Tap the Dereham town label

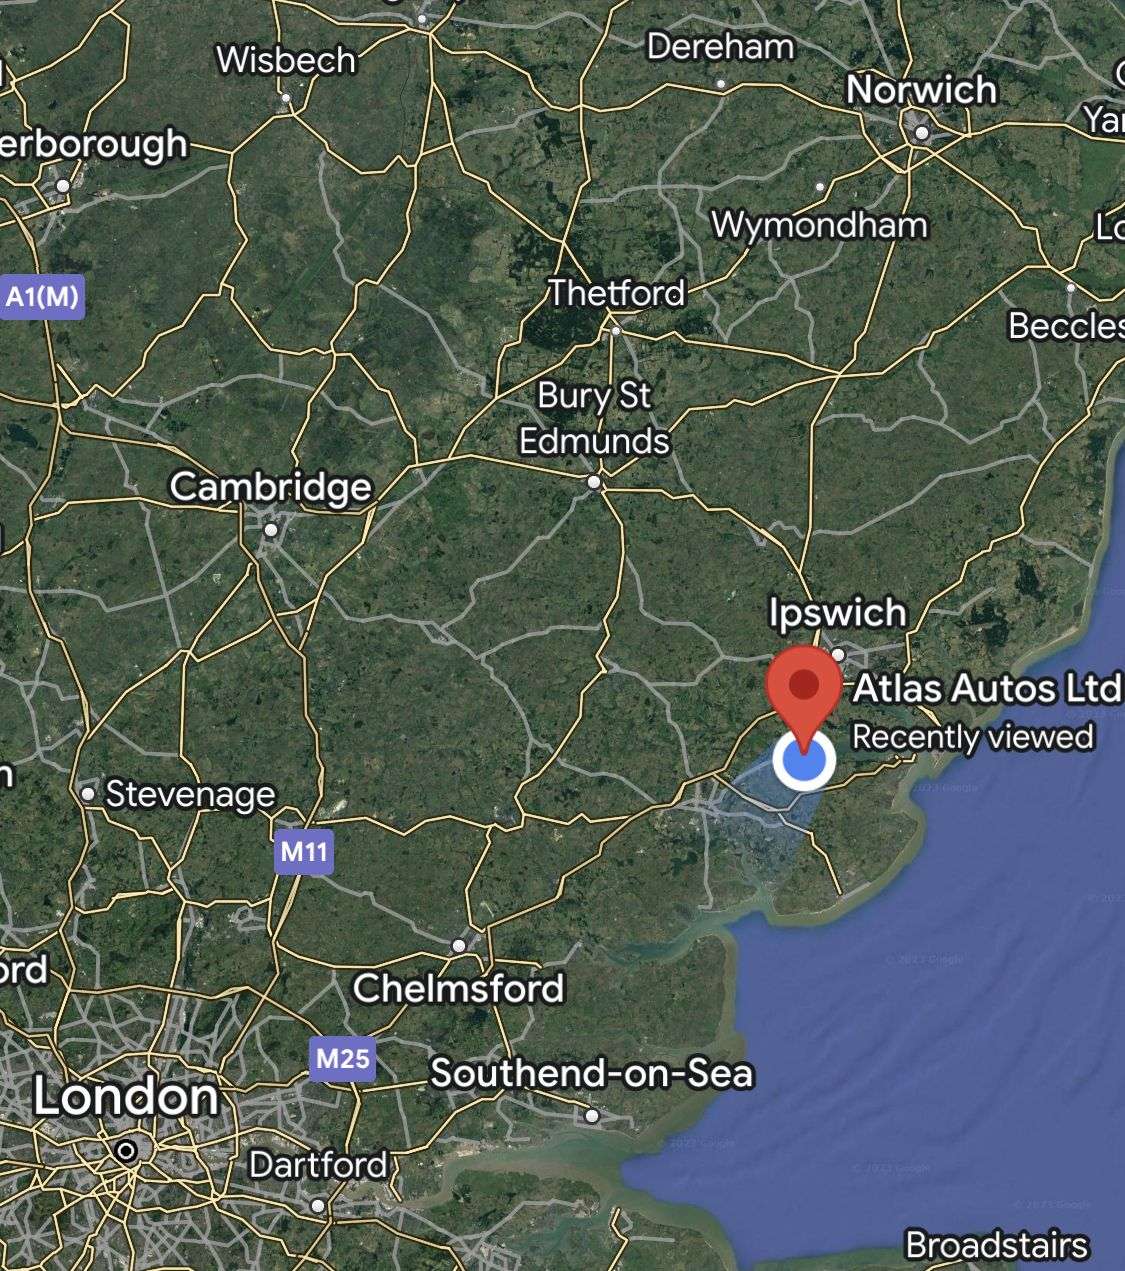click(720, 46)
